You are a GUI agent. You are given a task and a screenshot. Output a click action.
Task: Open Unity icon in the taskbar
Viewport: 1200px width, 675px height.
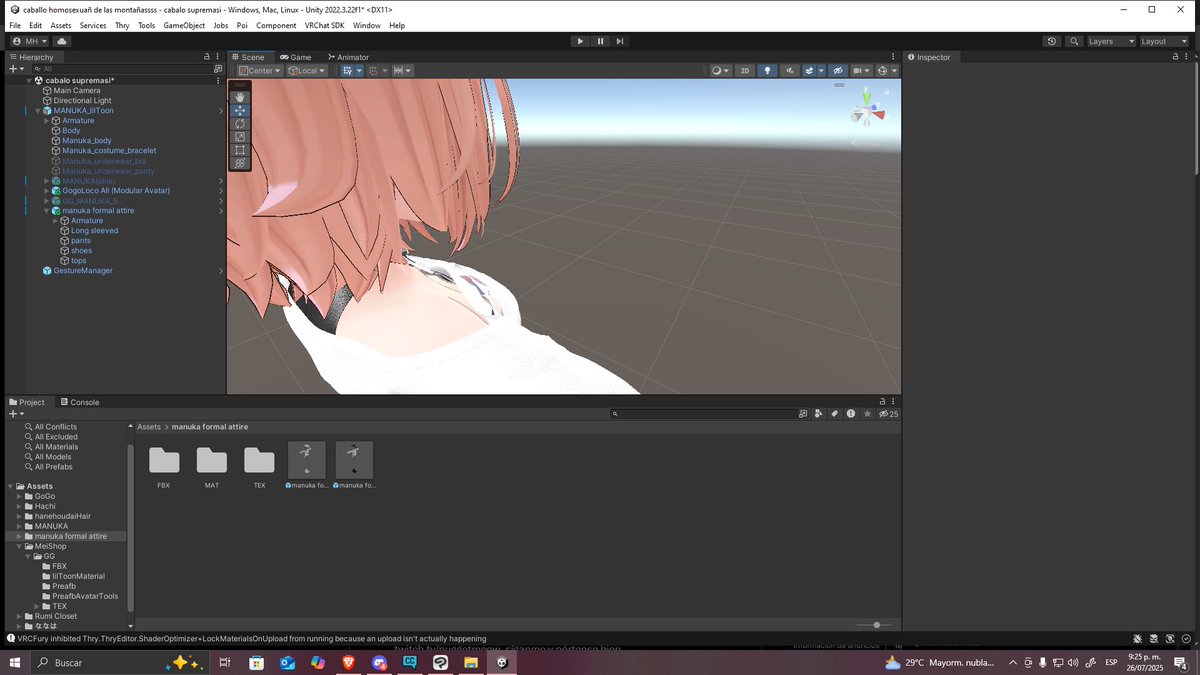[x=502, y=662]
